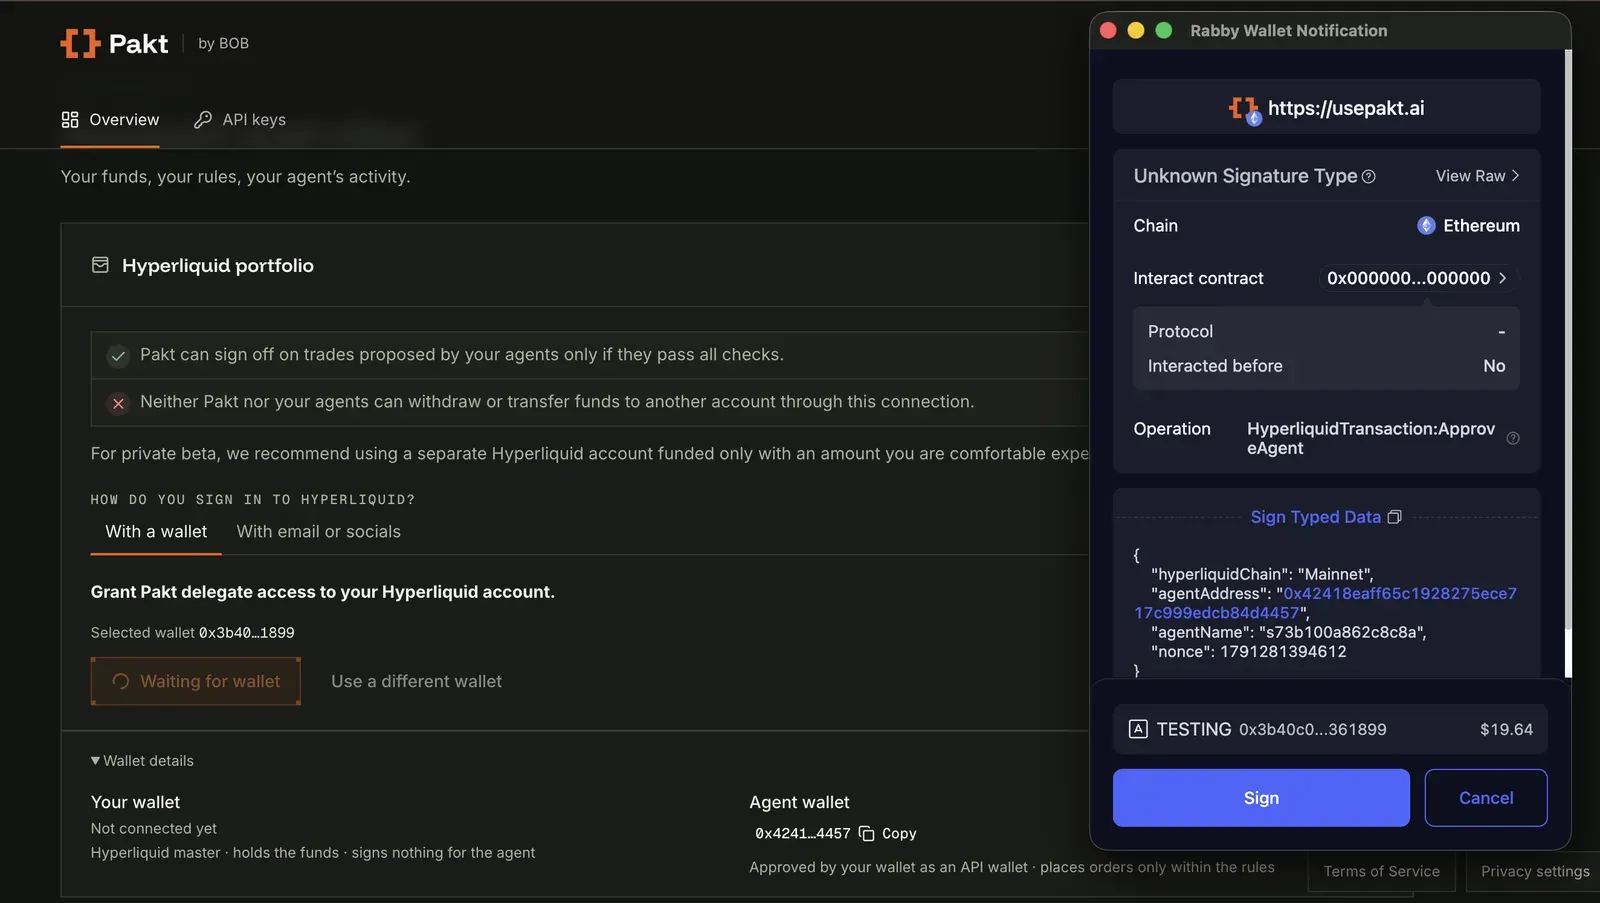
Task: Click the Copy label next to agent wallet
Action: coord(899,834)
